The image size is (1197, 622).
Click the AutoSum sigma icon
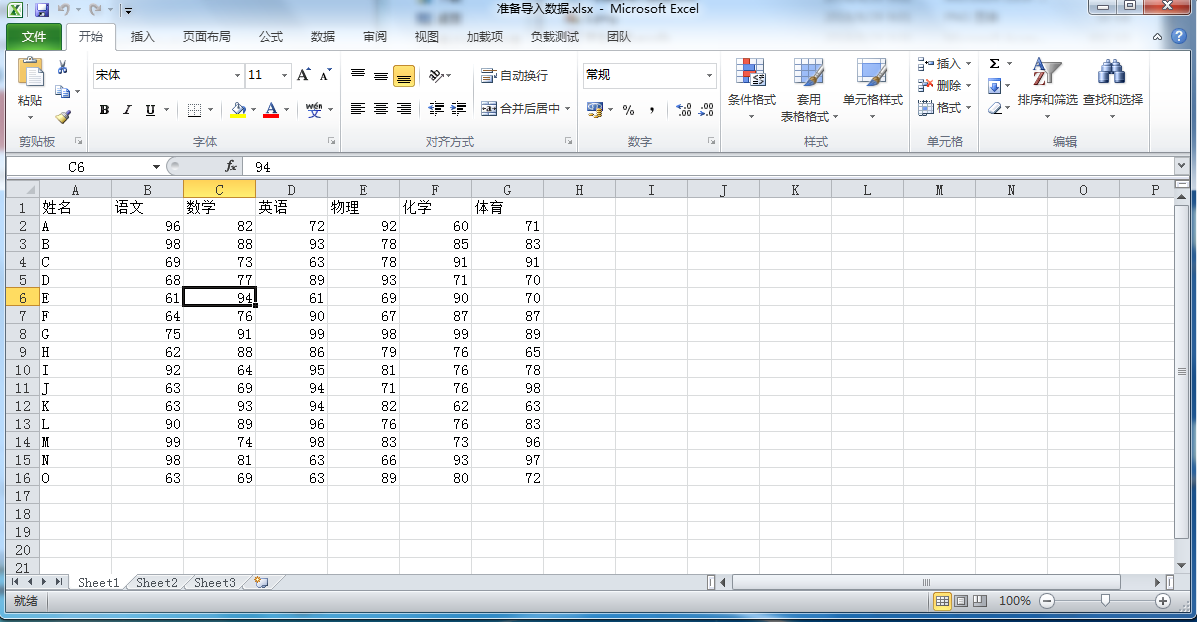[993, 65]
